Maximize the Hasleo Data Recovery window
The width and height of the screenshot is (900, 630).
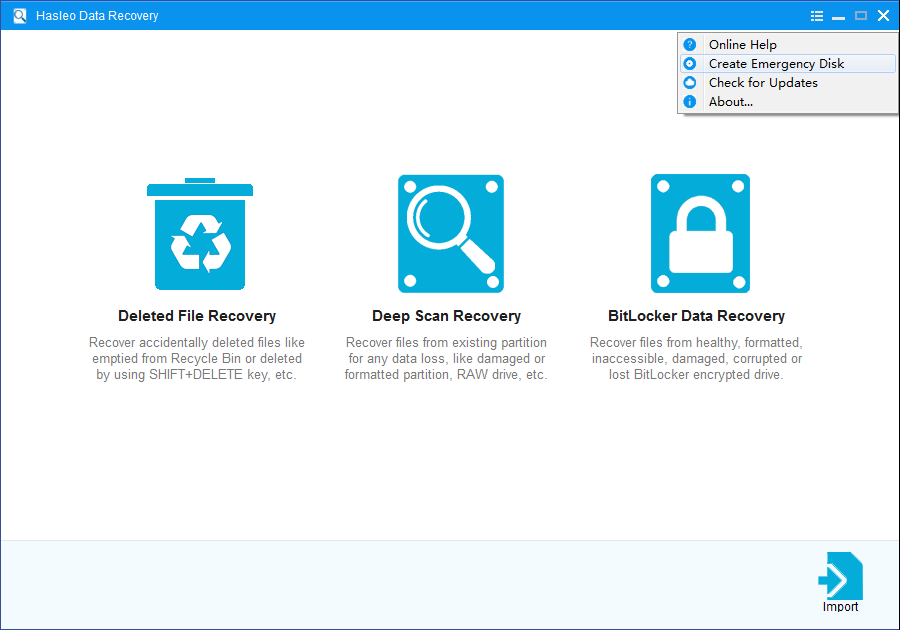pos(861,16)
